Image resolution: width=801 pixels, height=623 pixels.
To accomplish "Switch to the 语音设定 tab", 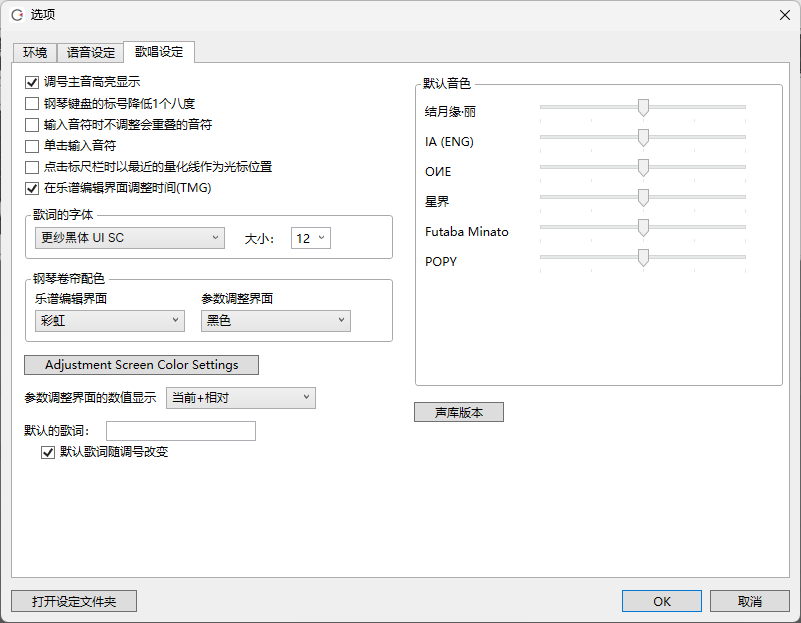I will pos(91,53).
